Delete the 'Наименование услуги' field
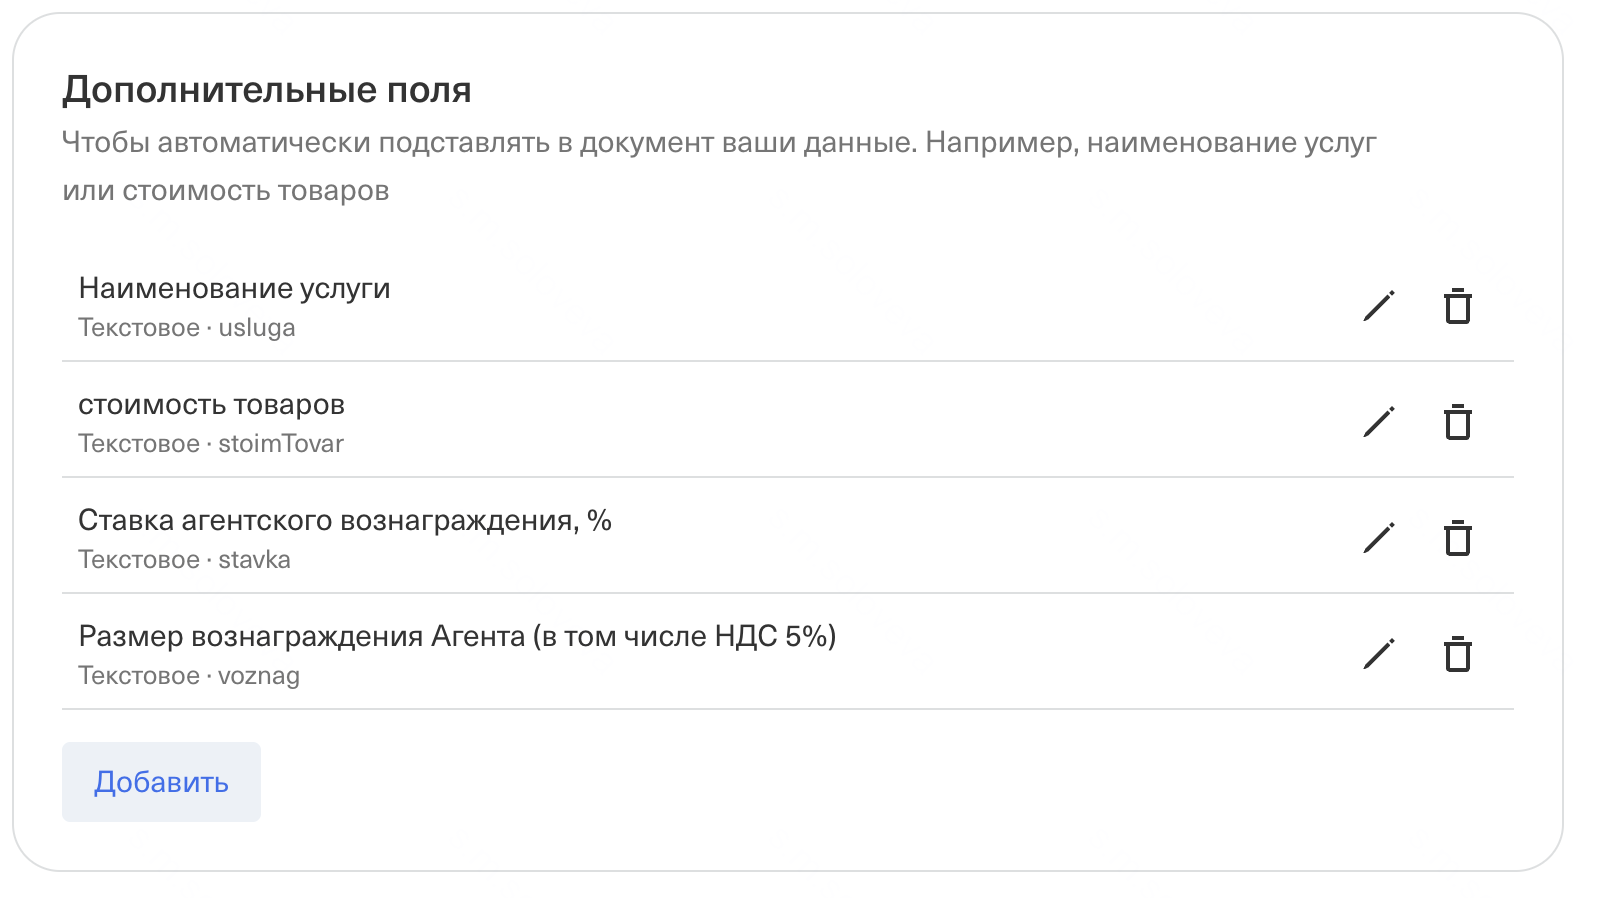 coord(1458,306)
